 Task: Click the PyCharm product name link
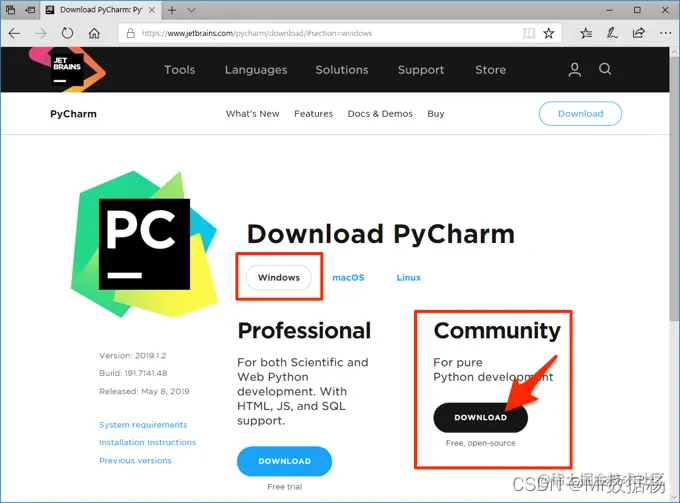(73, 114)
